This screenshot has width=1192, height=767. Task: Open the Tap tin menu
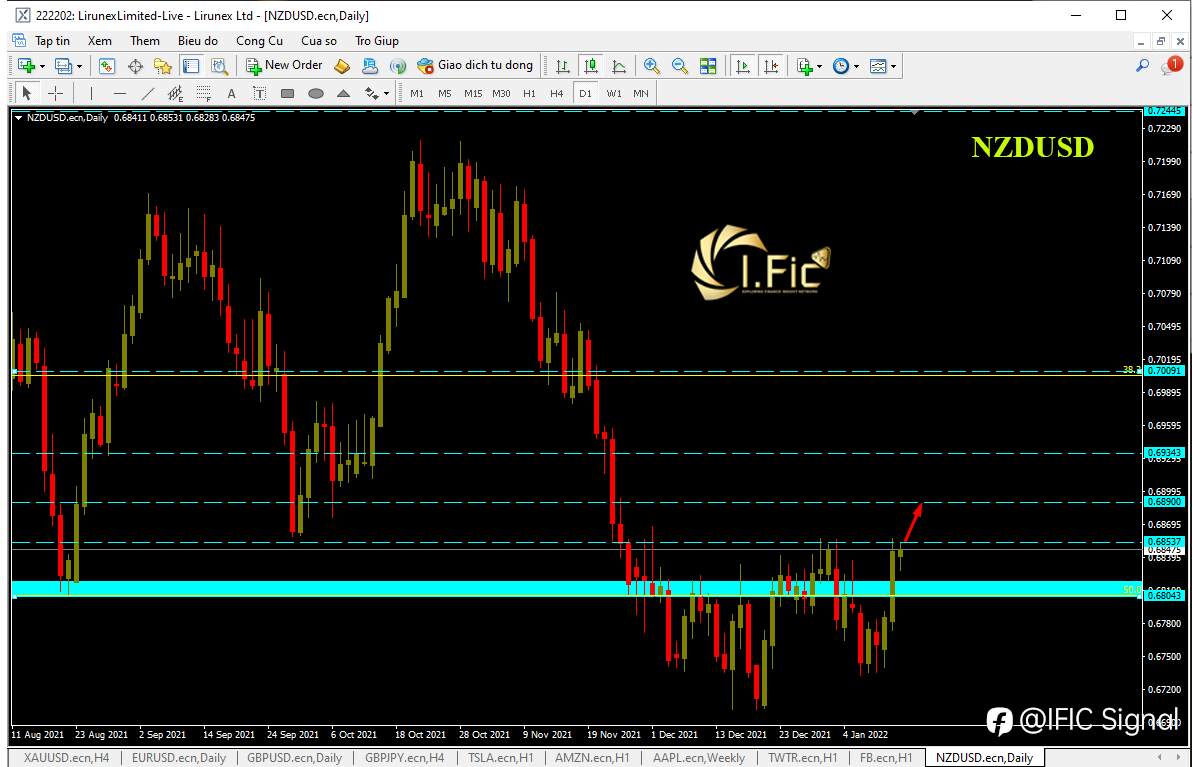point(52,41)
